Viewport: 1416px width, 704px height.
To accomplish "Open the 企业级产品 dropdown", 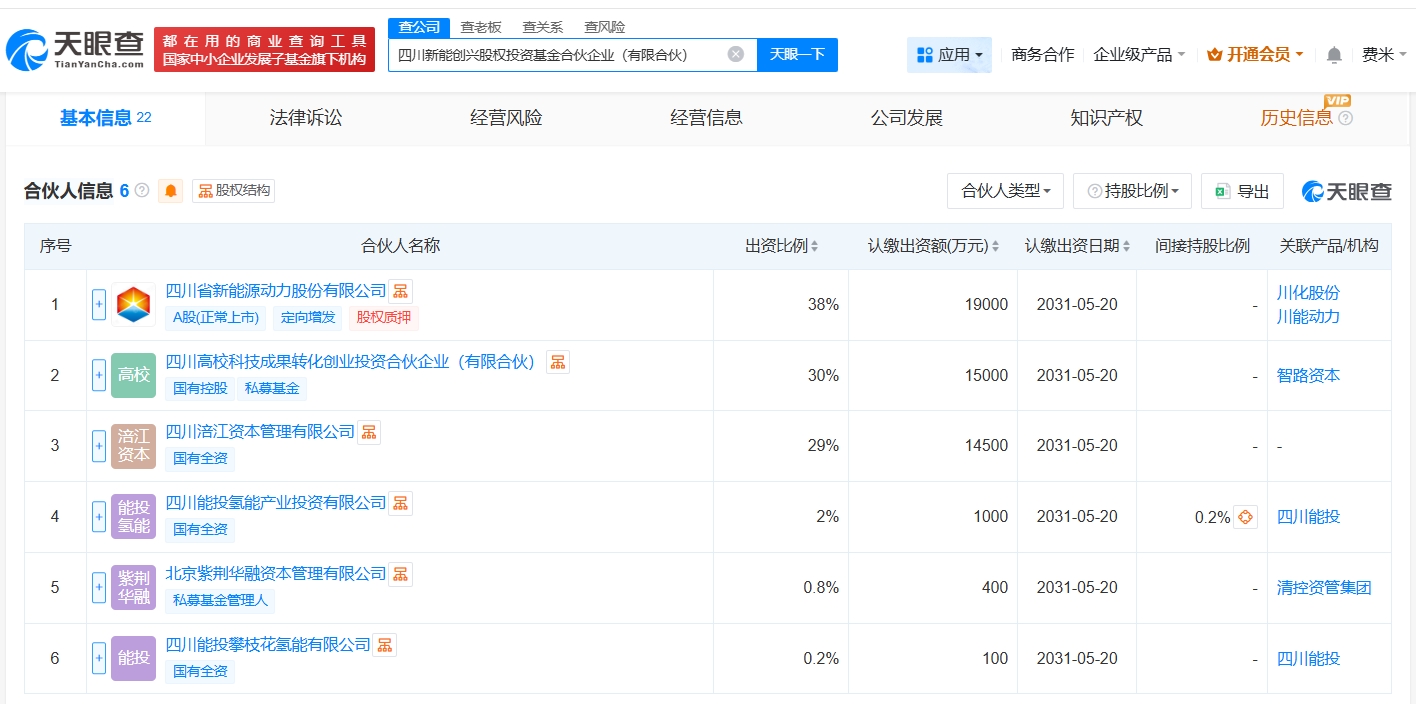I will pyautogui.click(x=1139, y=55).
